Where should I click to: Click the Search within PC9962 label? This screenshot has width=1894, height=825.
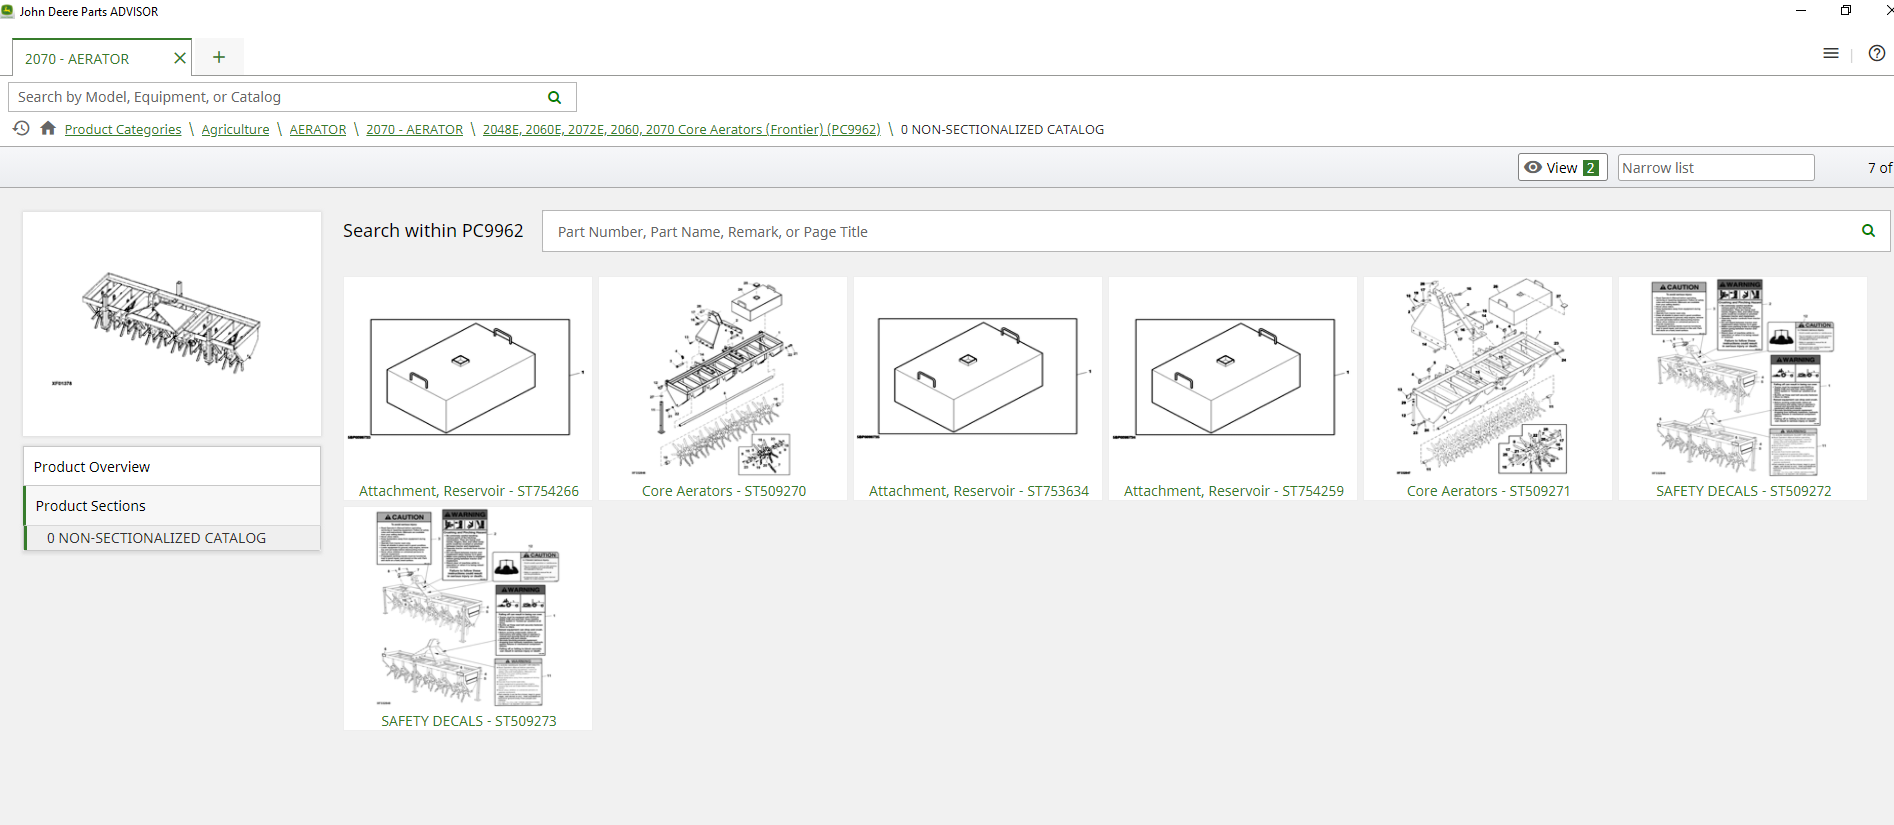point(433,231)
